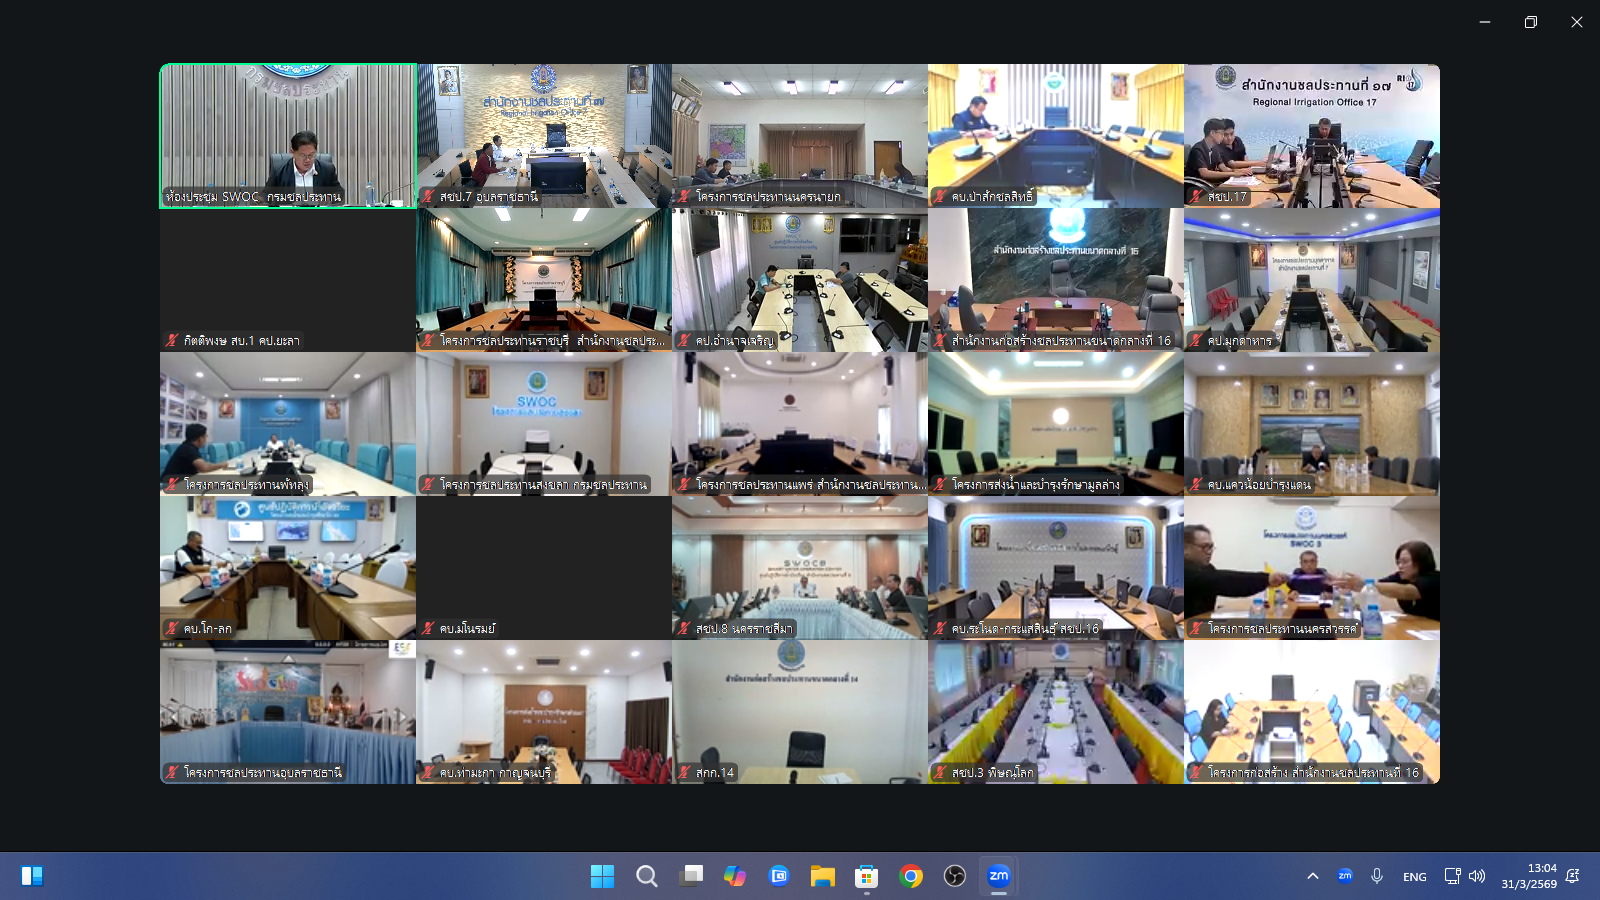This screenshot has height=900, width=1600.
Task: Expand hidden system tray icons chevron
Action: 1313,876
